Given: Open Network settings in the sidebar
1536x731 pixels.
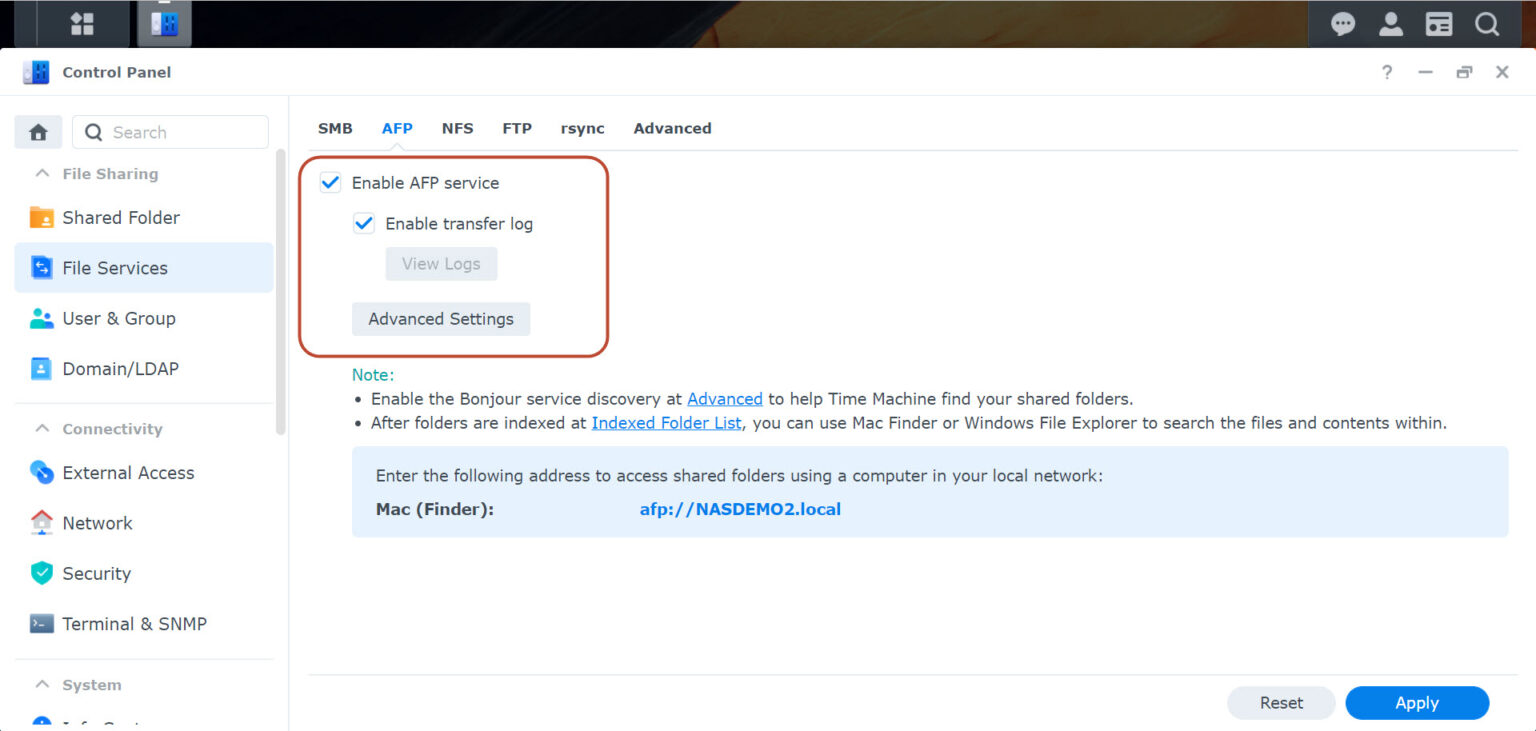Looking at the screenshot, I should click(97, 522).
